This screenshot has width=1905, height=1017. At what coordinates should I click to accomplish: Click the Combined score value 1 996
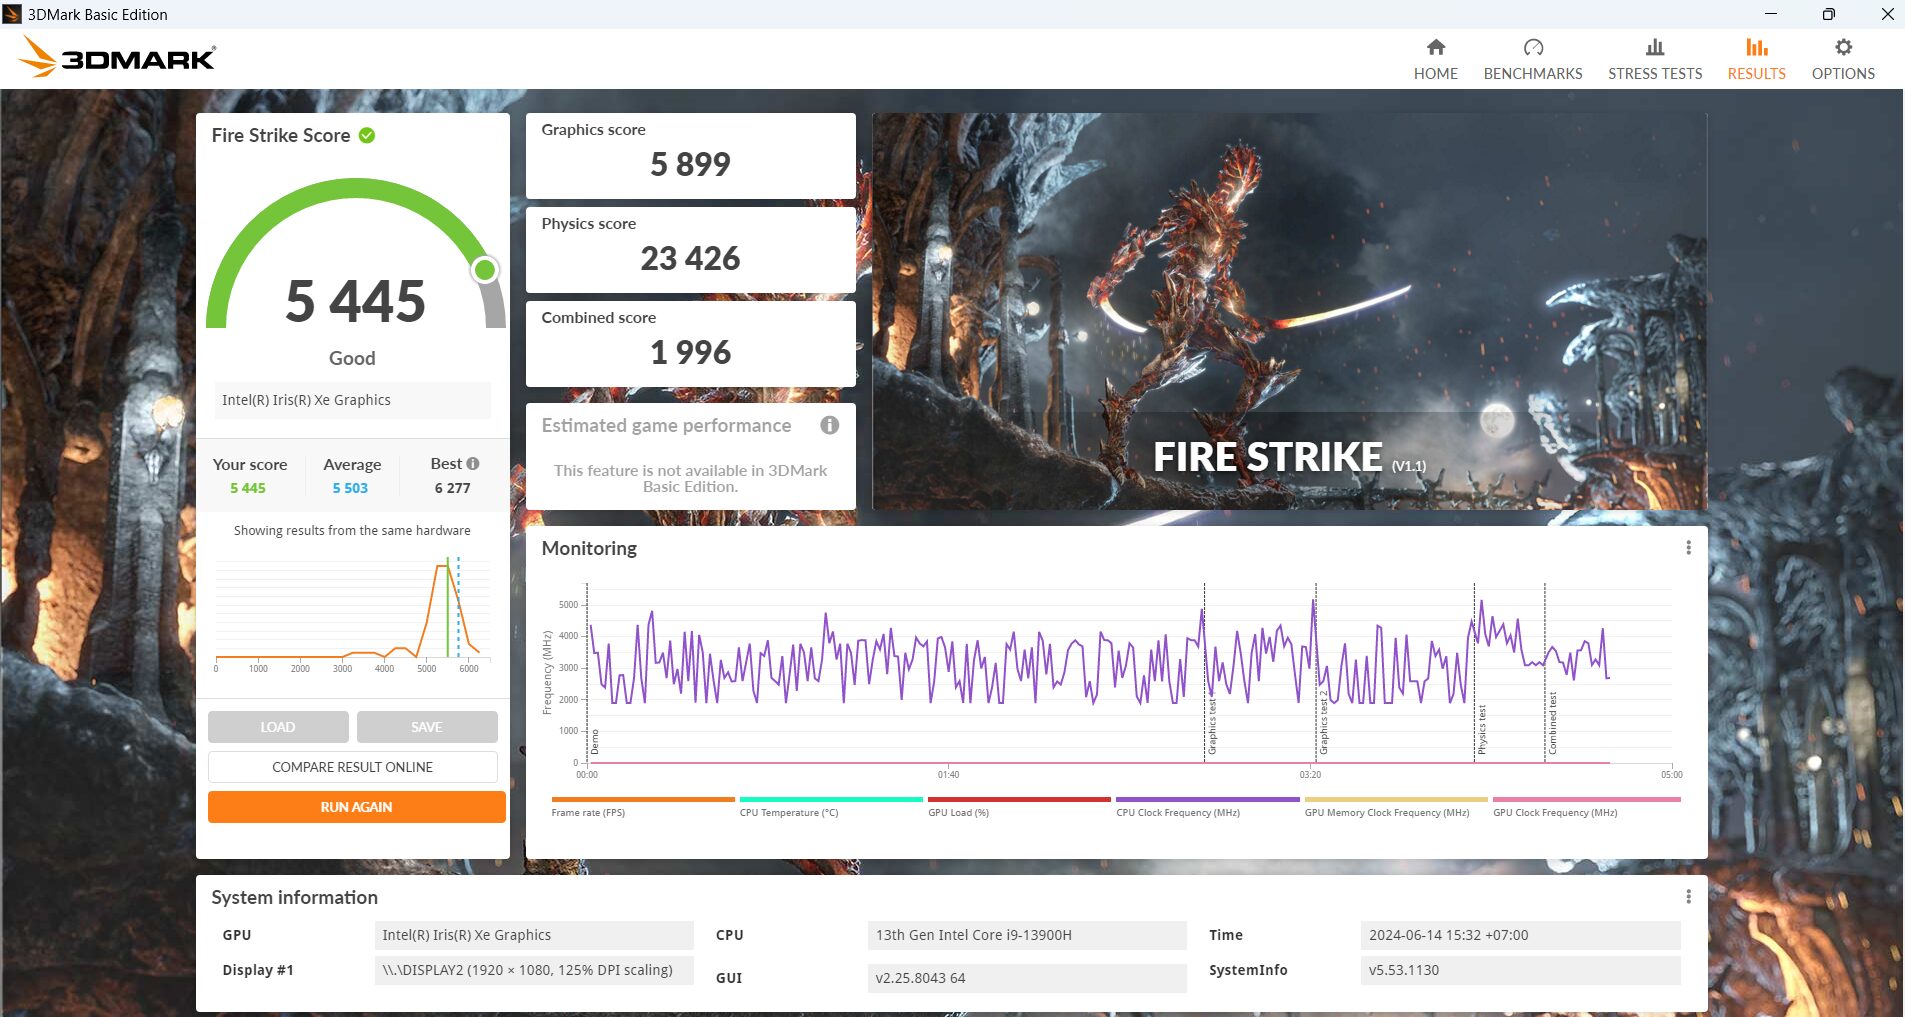click(690, 352)
